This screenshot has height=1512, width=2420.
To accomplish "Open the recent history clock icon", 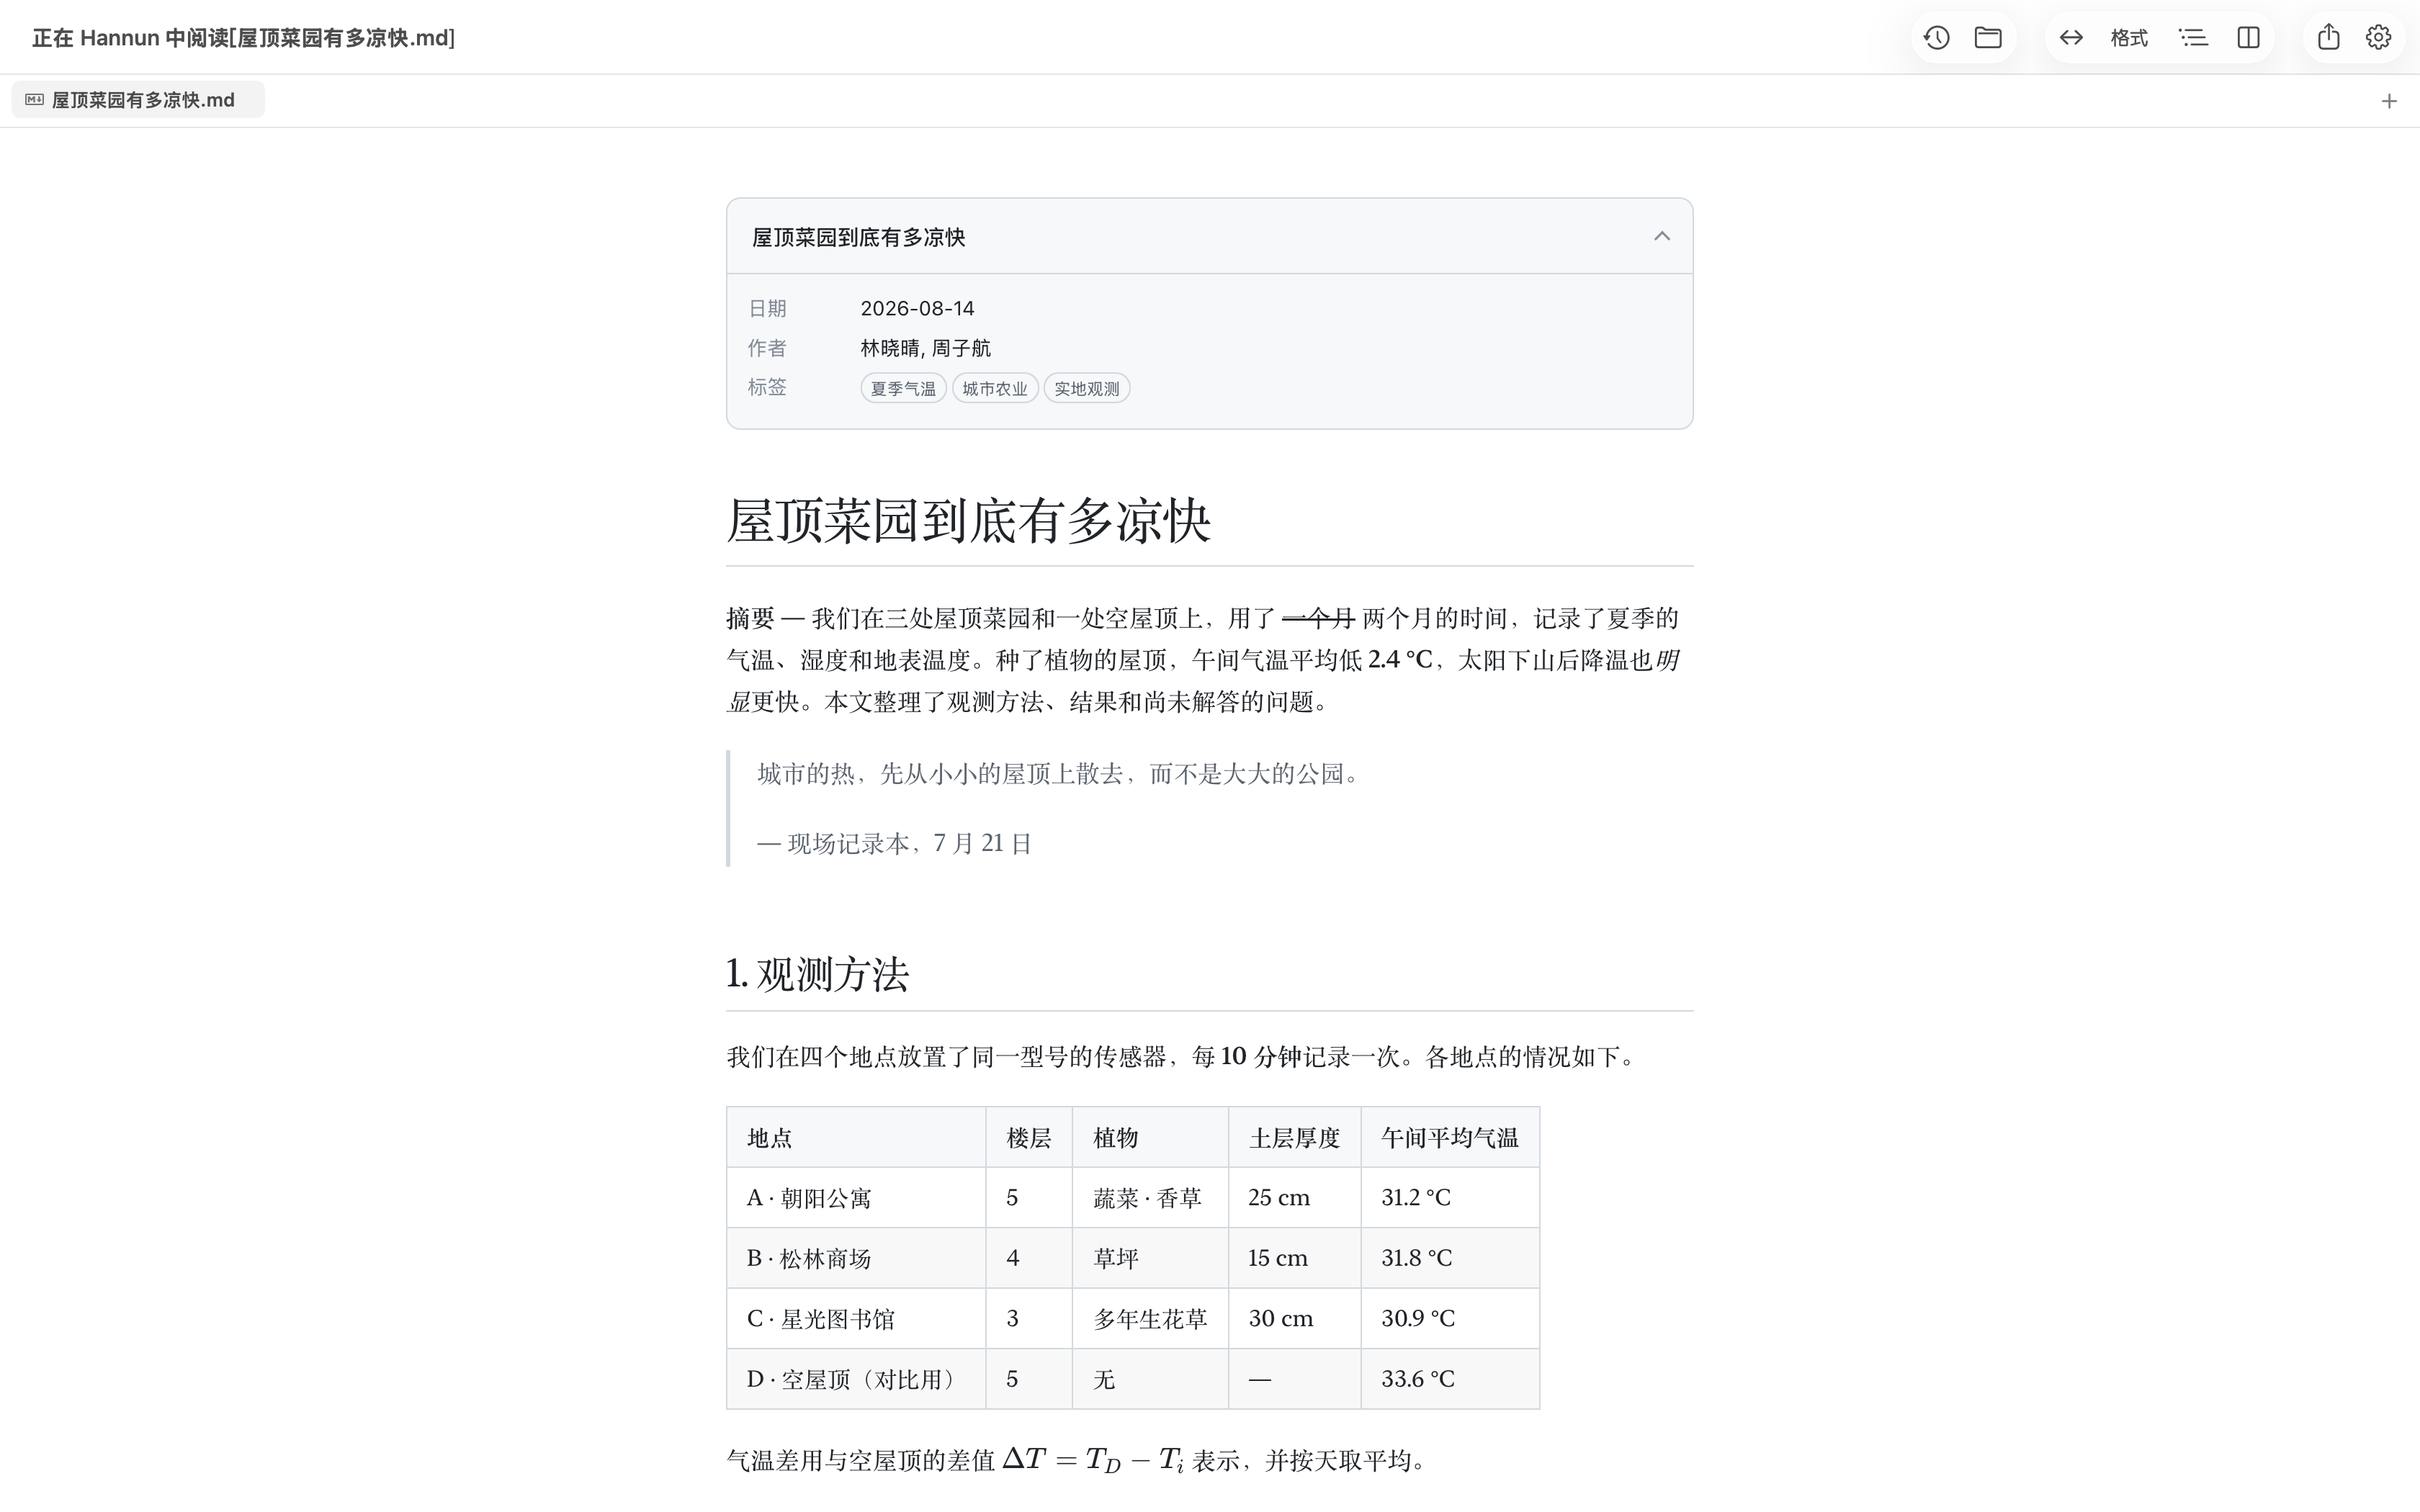I will pos(1937,38).
